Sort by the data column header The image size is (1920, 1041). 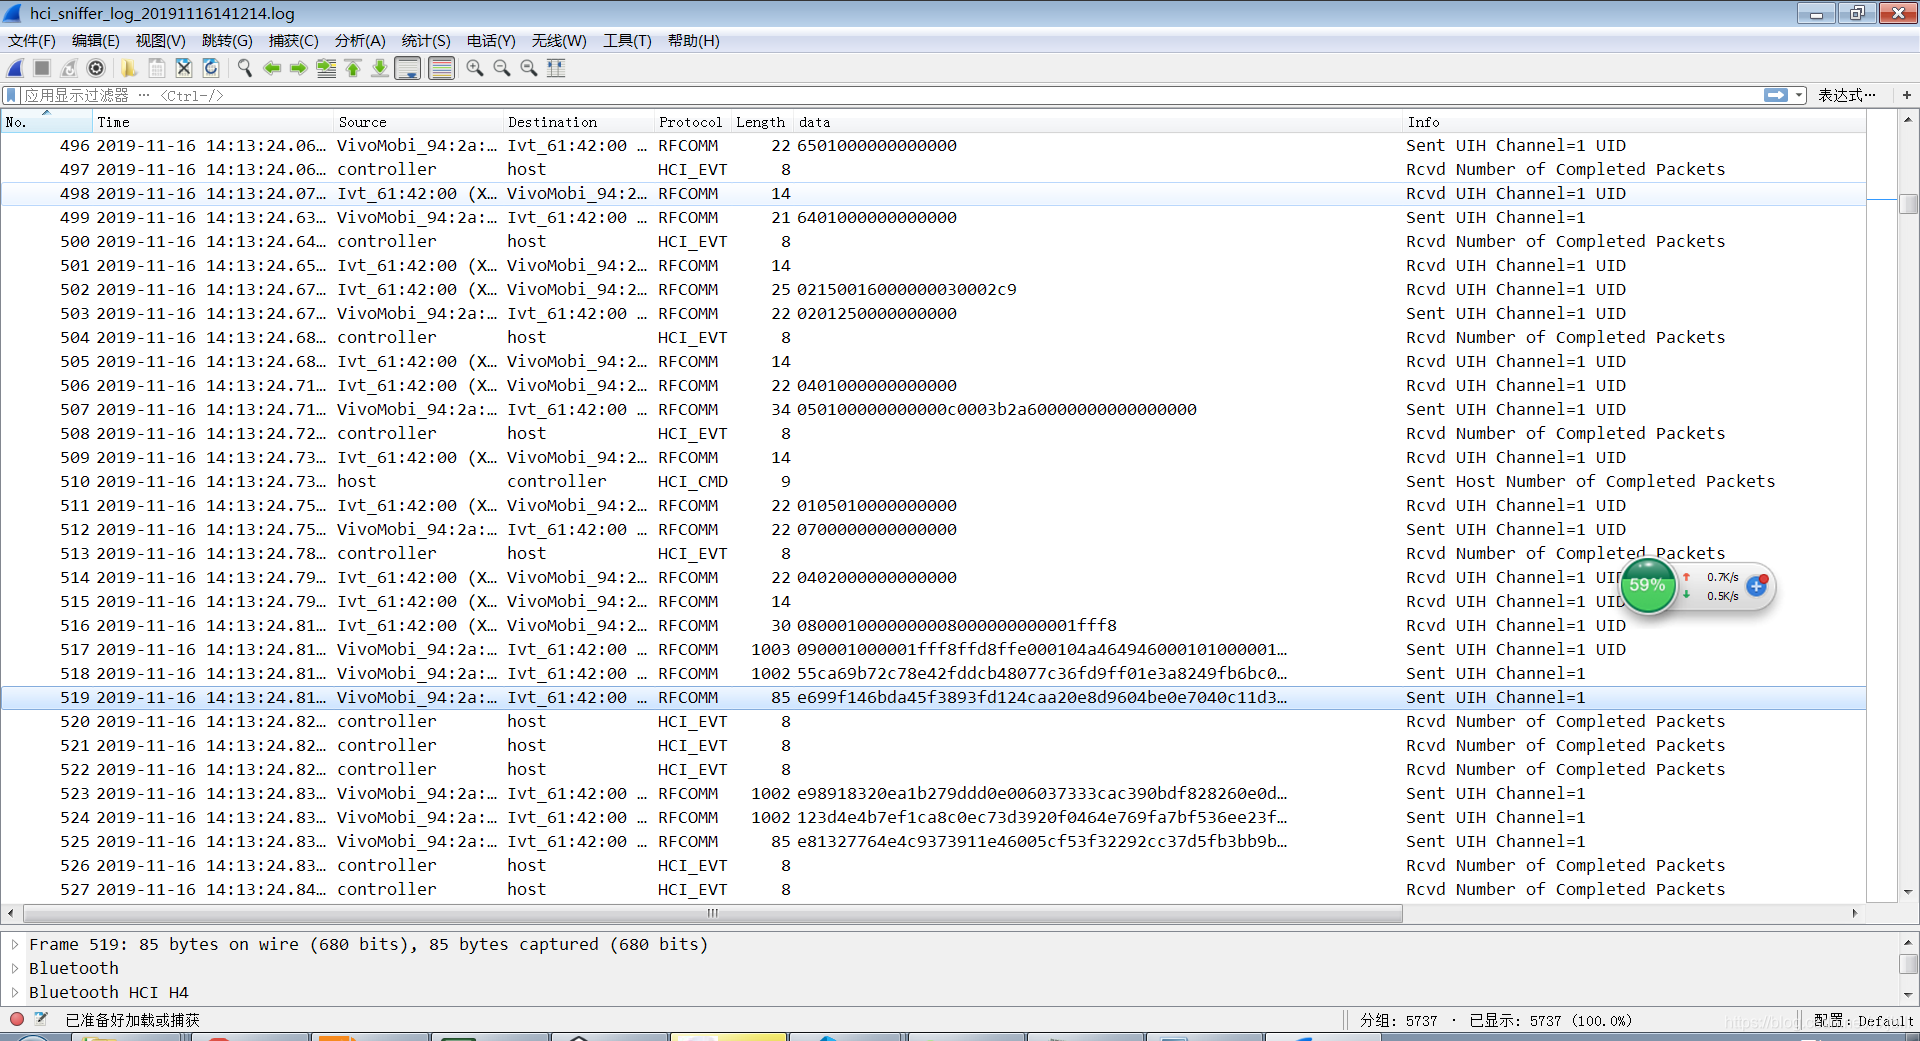coord(1098,122)
